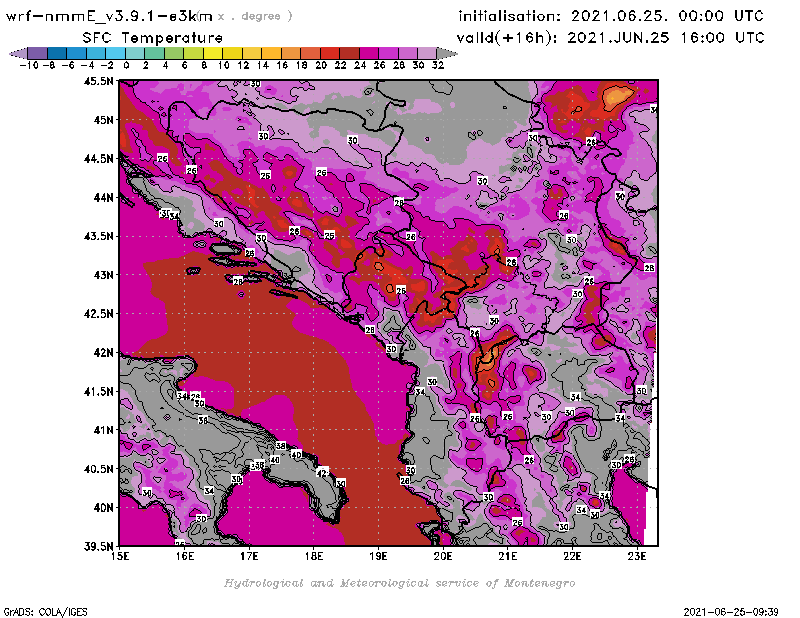Click the legend tick label '-10'
Viewport: 800px width, 618px height.
point(29,65)
